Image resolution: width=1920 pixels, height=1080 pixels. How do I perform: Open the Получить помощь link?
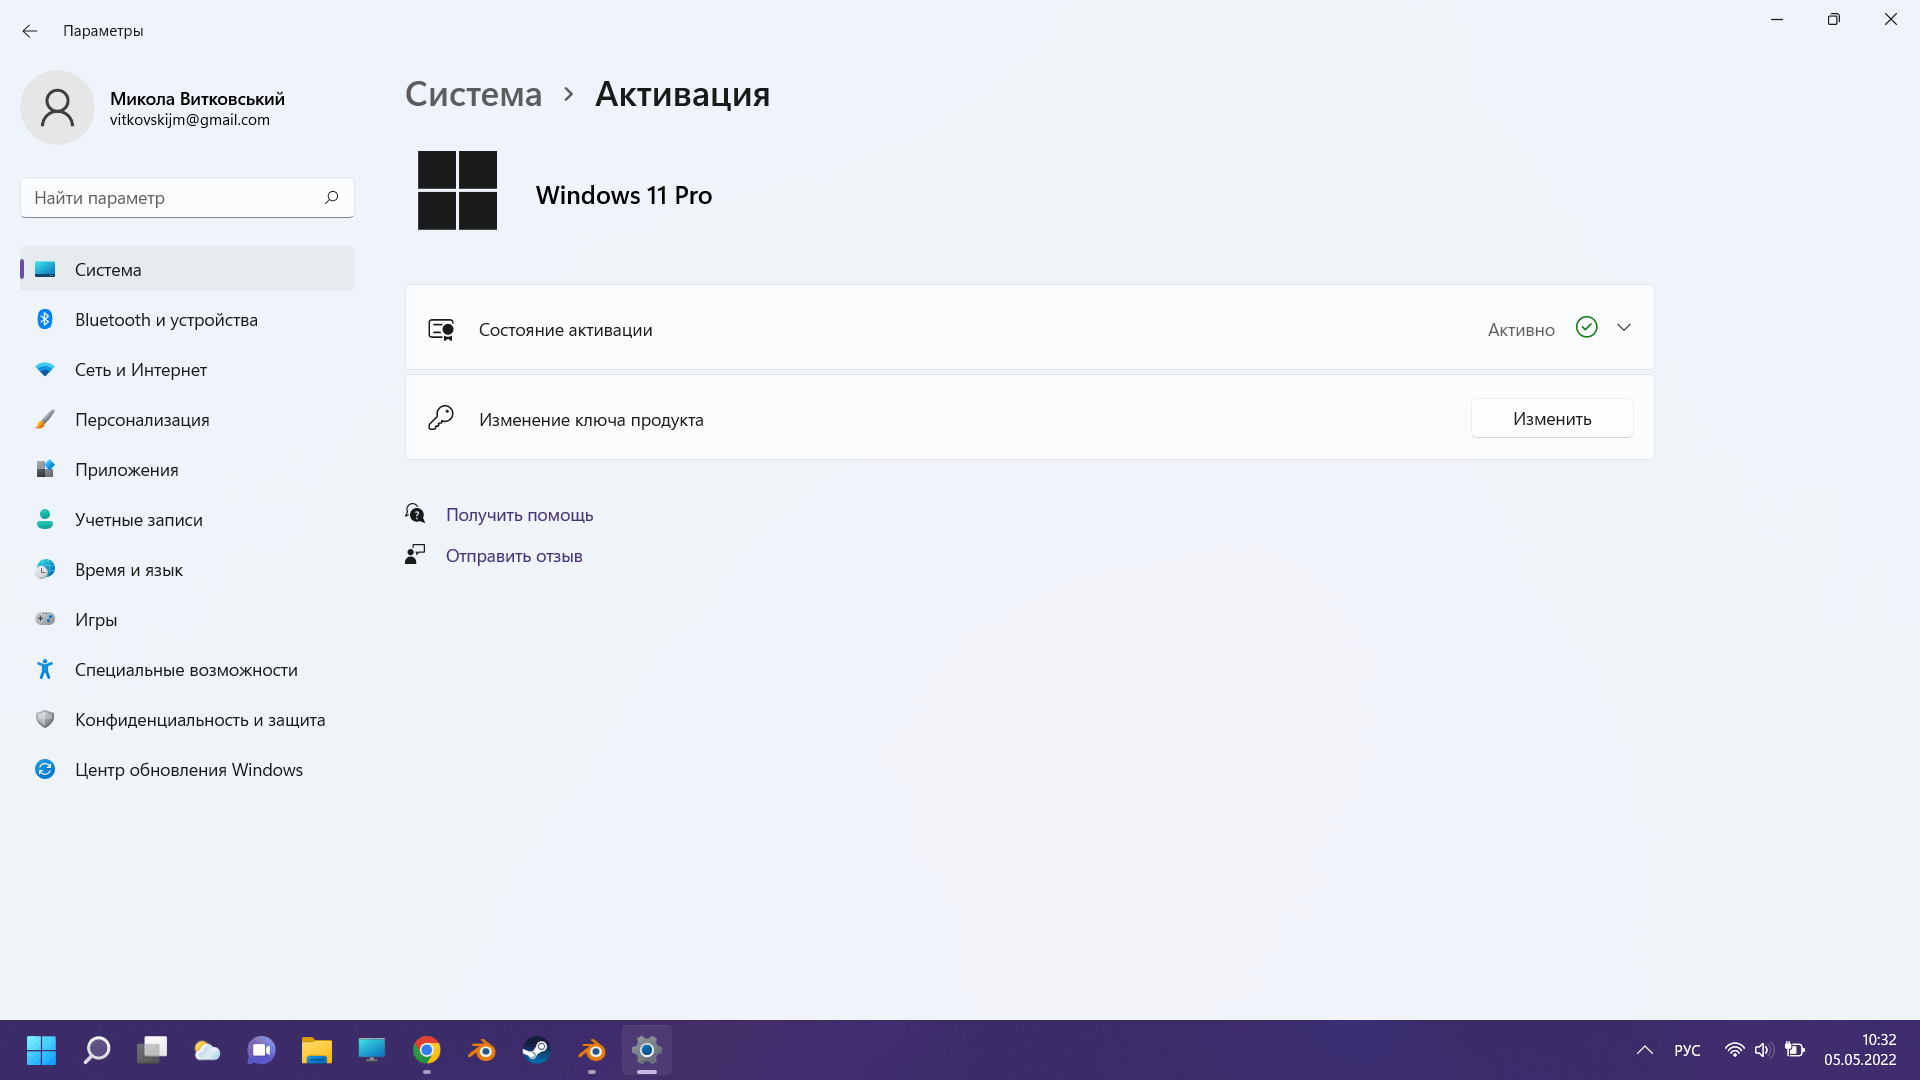519,515
